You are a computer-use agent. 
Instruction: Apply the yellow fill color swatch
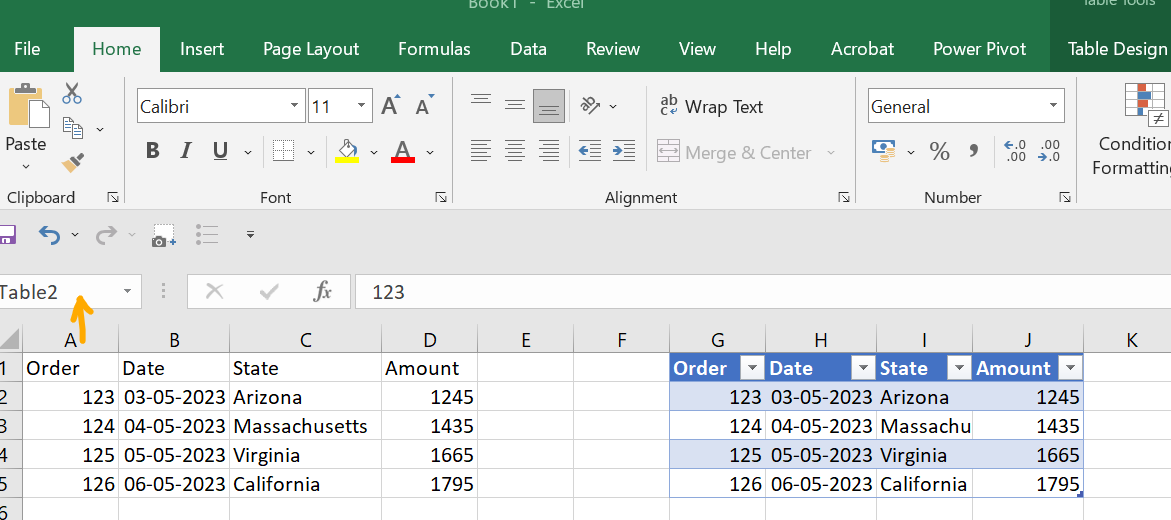tap(347, 152)
